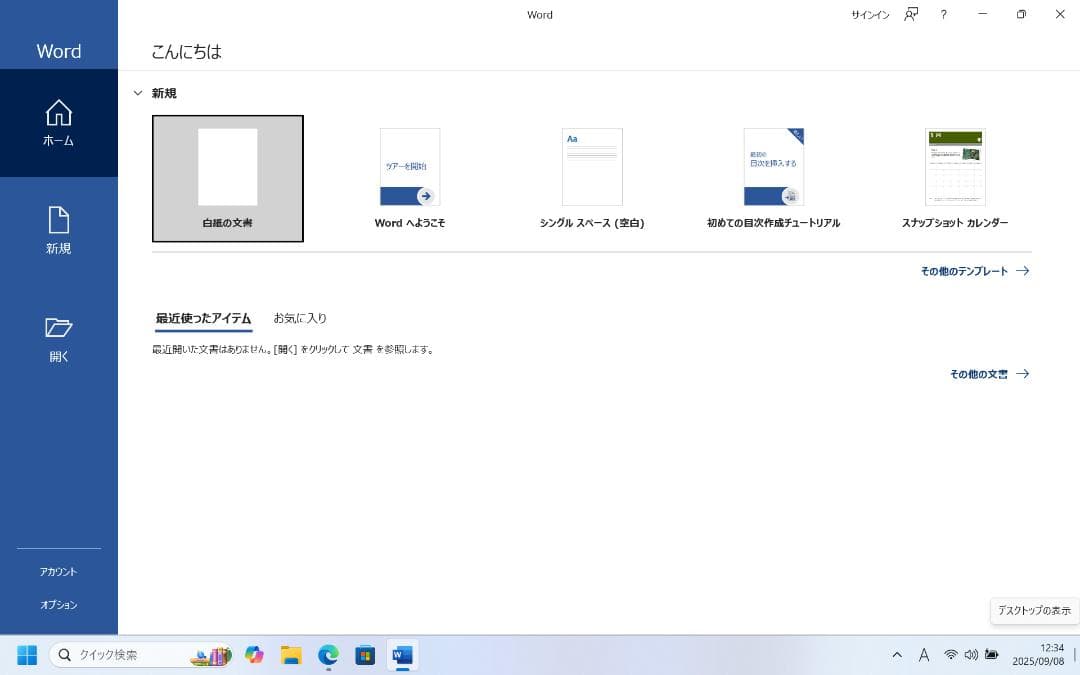Image resolution: width=1080 pixels, height=675 pixels.
Task: Select the 最近使ったアイテム tab
Action: coord(203,318)
